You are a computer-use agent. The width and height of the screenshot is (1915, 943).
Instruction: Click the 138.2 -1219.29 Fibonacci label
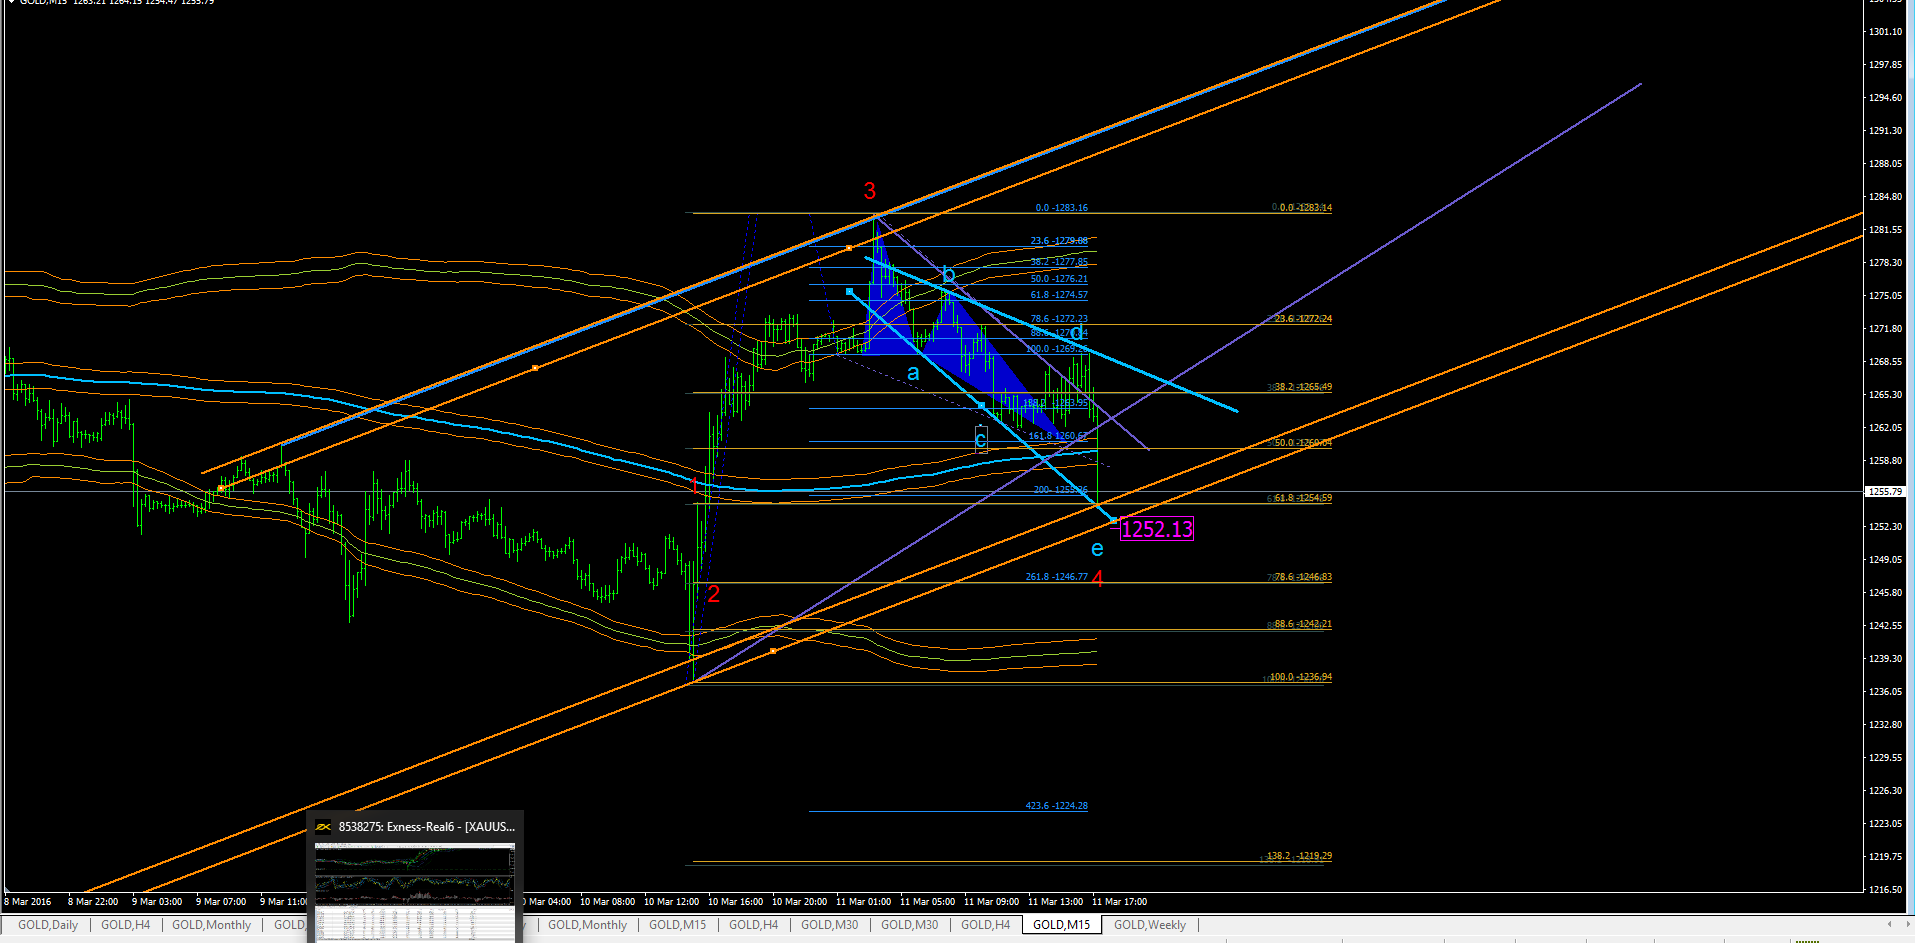[1299, 856]
